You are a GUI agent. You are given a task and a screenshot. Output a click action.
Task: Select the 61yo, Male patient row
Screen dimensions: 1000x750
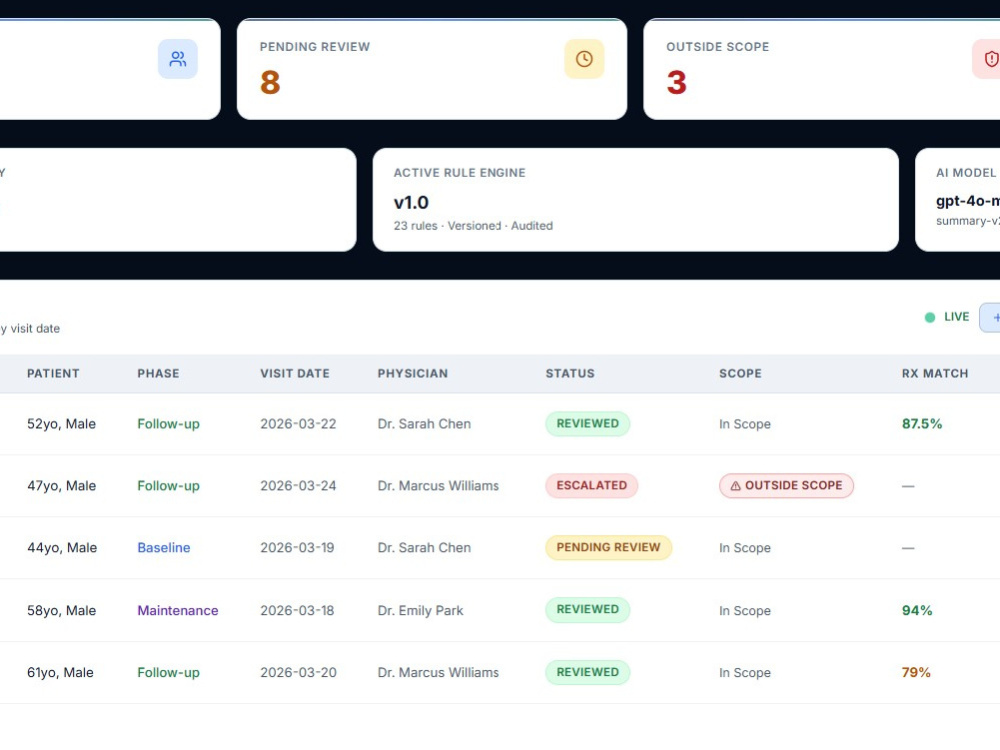click(500, 673)
